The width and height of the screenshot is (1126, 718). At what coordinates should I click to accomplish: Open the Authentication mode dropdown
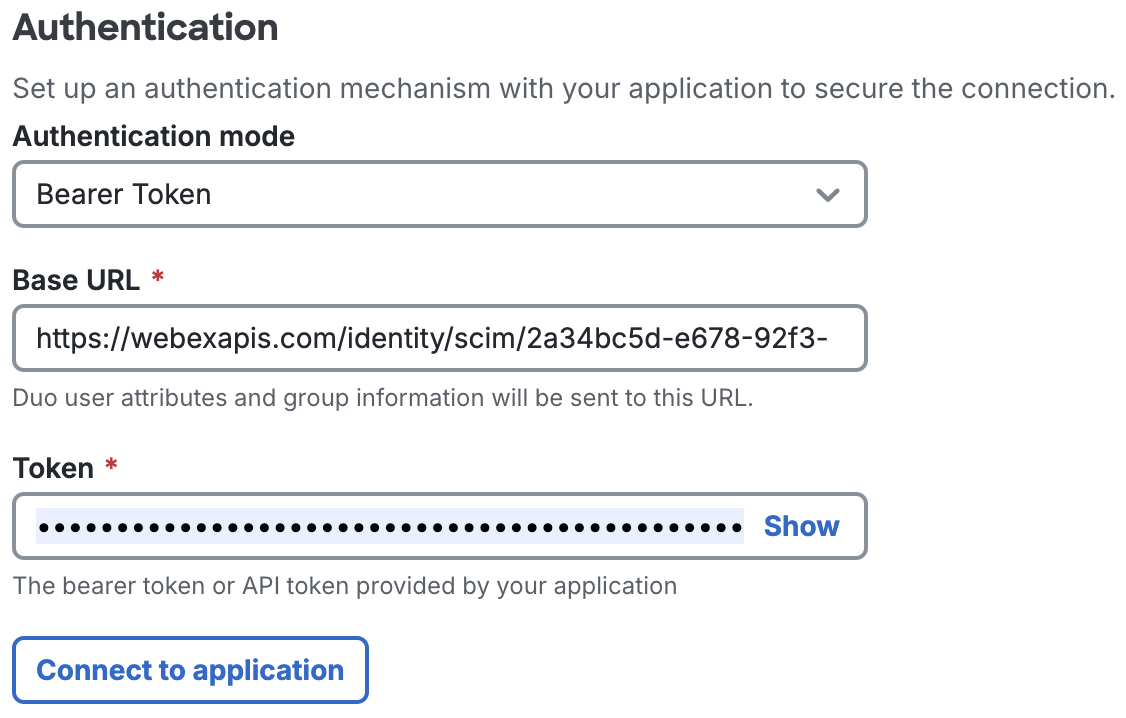click(439, 194)
